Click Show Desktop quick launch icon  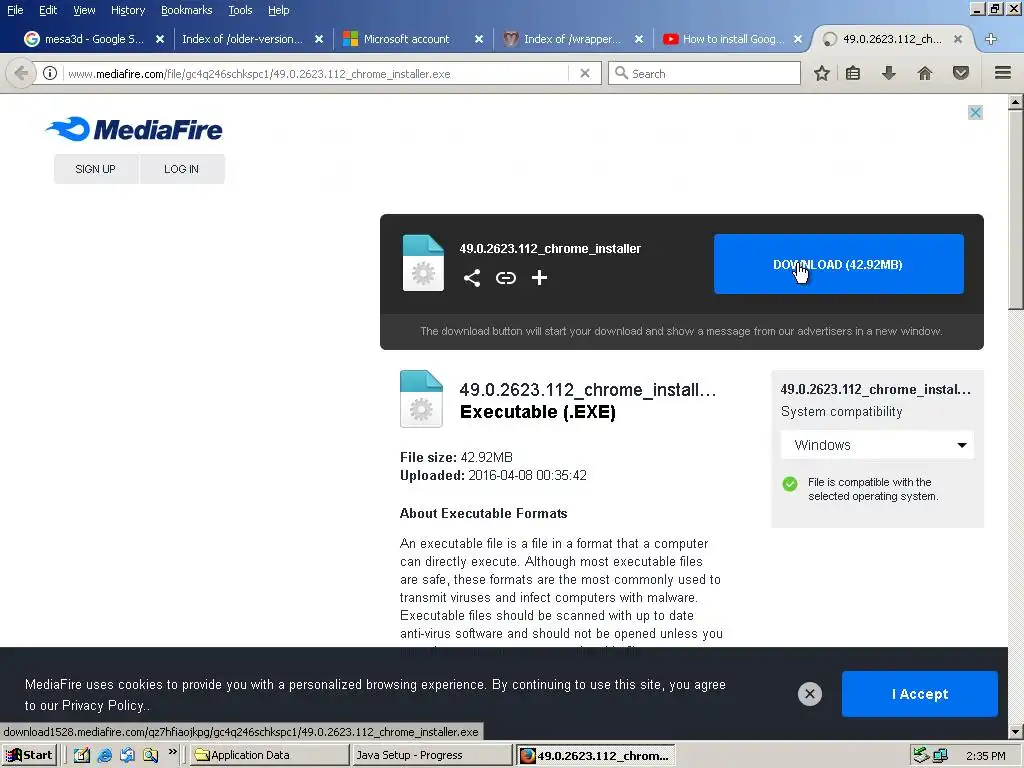click(x=82, y=755)
